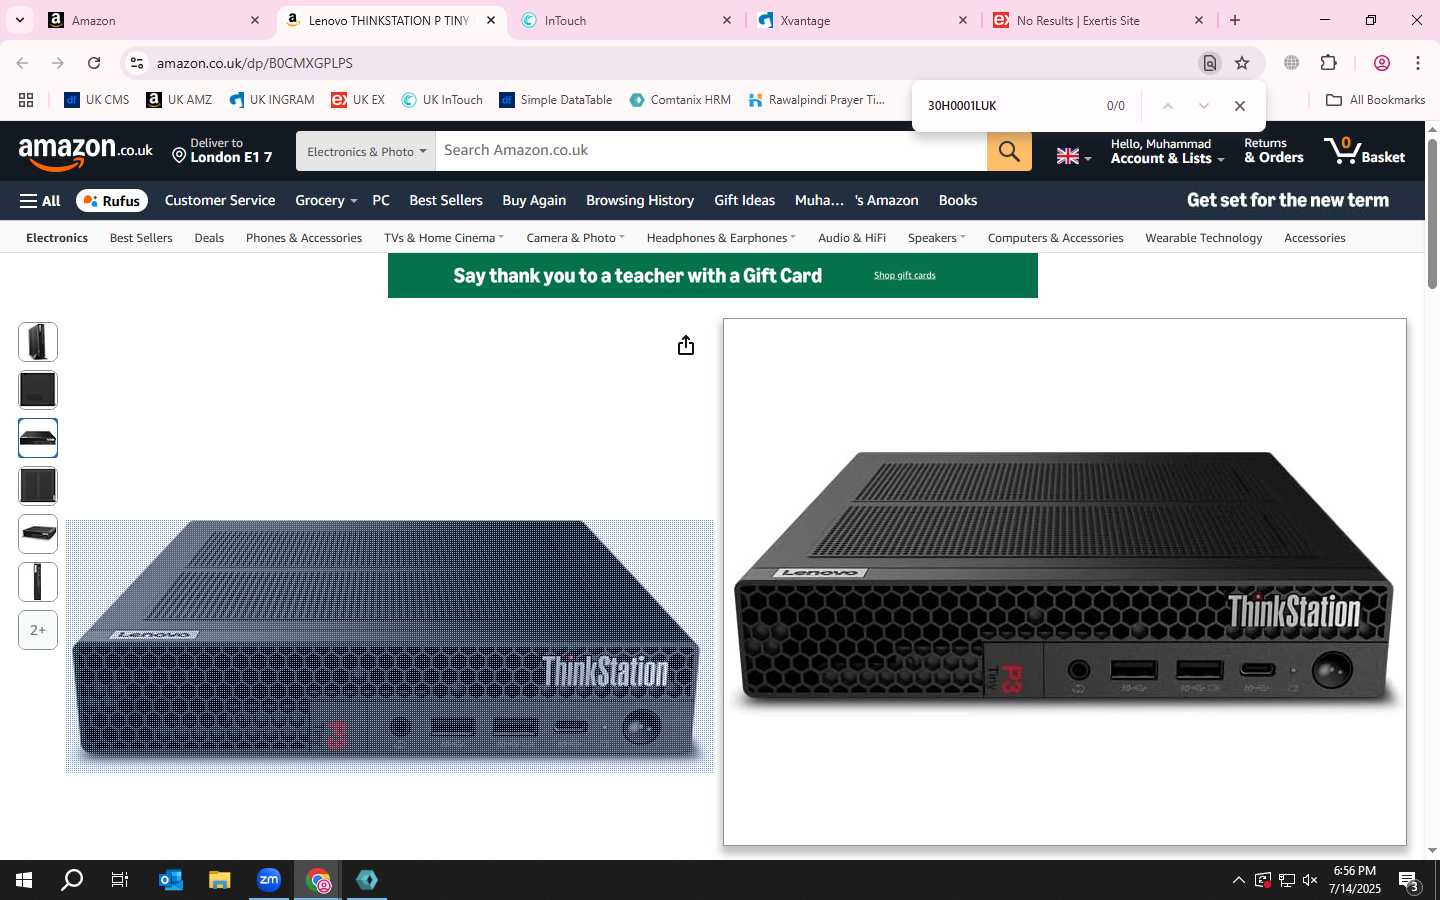The image size is (1440, 900).
Task: Open Rufus assistant
Action: [x=112, y=201]
